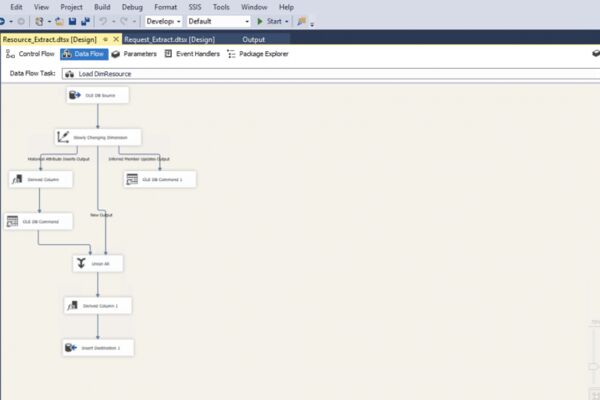Image resolution: width=600 pixels, height=400 pixels.
Task: Switch to the Package Explorer designer tab
Action: (x=258, y=54)
